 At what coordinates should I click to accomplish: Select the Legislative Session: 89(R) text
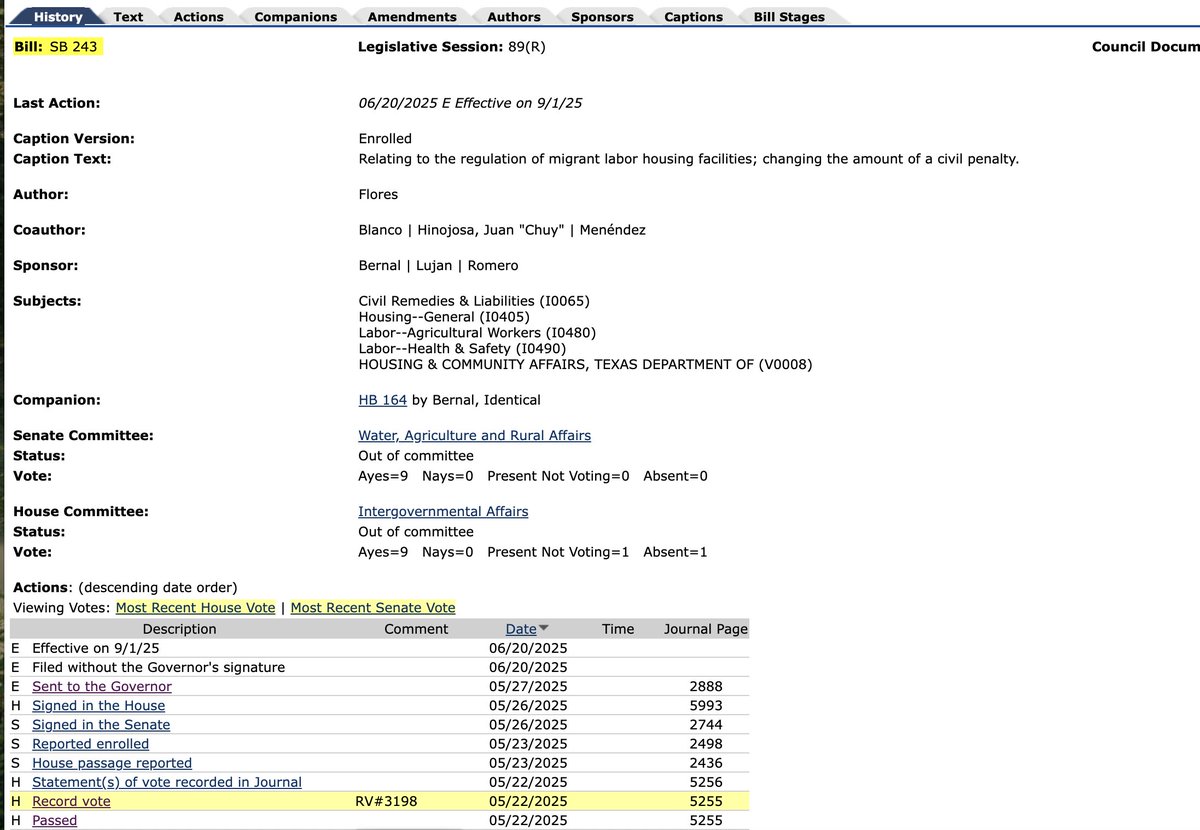coord(452,47)
